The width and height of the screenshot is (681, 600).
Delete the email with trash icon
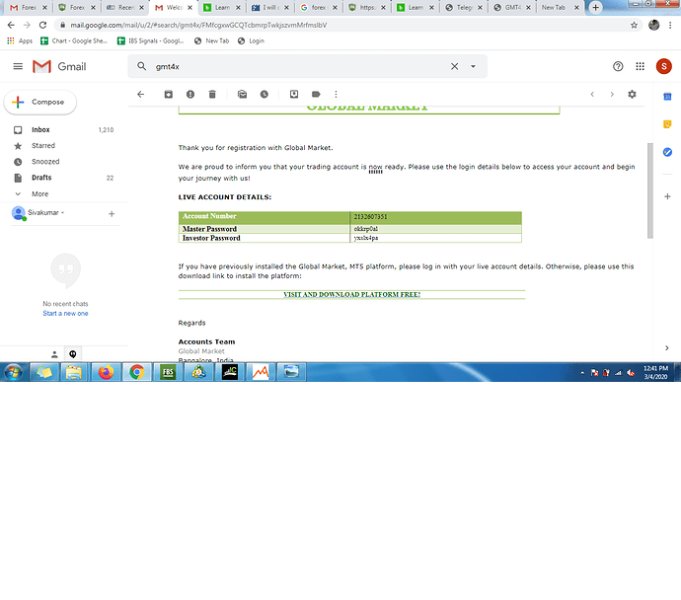(212, 94)
